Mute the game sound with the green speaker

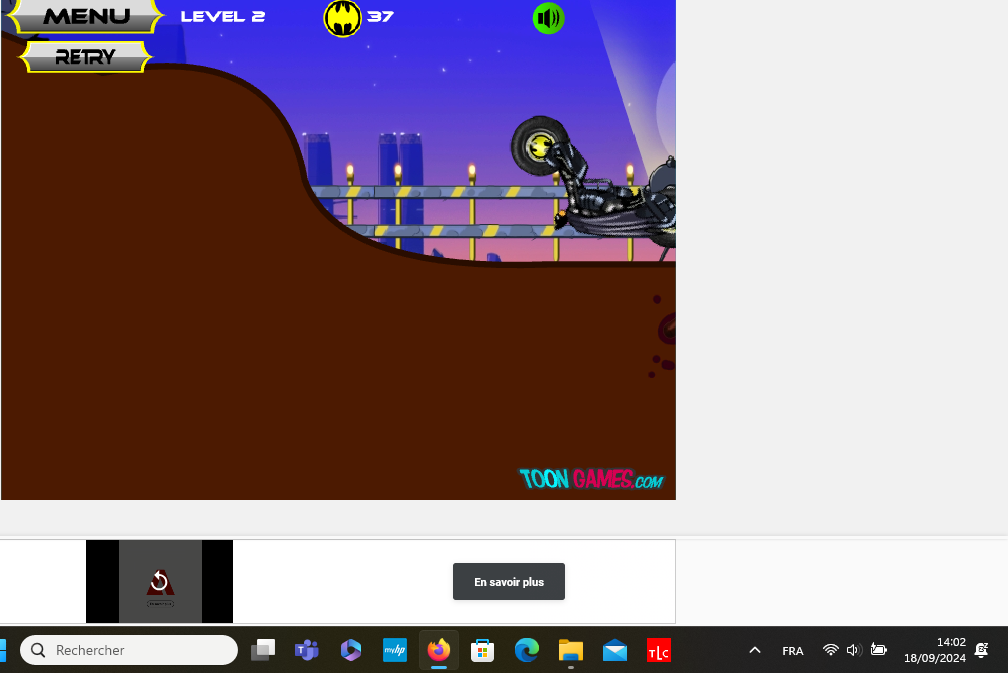pyautogui.click(x=548, y=18)
